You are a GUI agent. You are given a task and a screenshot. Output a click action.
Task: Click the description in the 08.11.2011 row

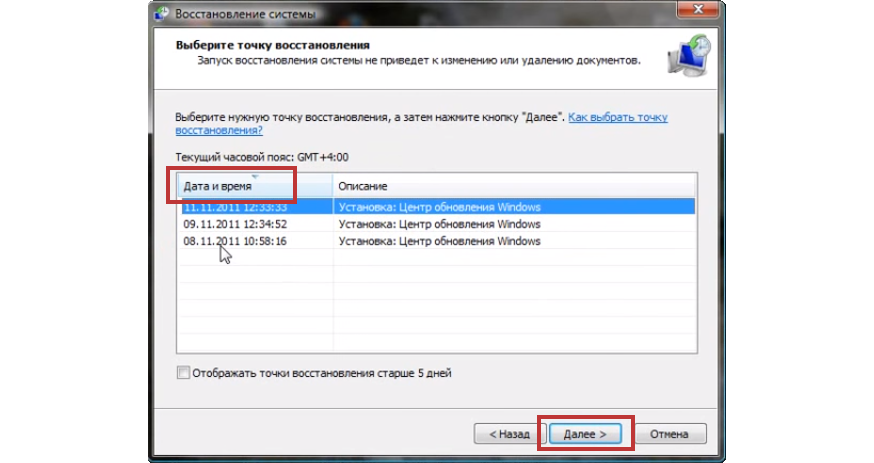pos(439,241)
